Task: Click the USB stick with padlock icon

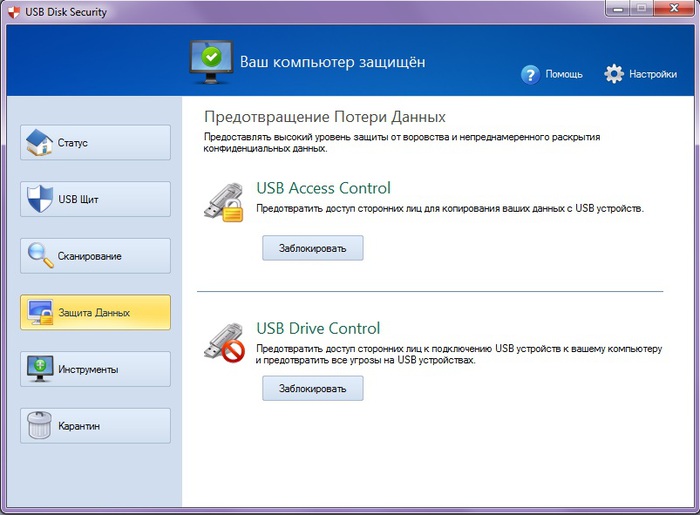Action: (224, 202)
